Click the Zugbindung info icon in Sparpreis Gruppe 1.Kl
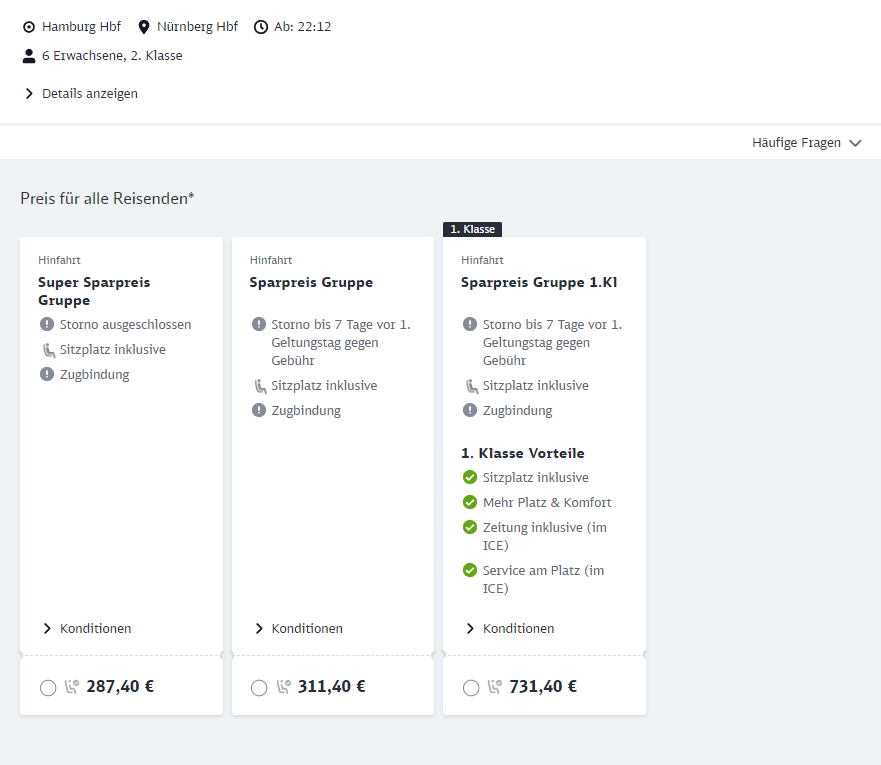The height and width of the screenshot is (765, 881). click(470, 410)
